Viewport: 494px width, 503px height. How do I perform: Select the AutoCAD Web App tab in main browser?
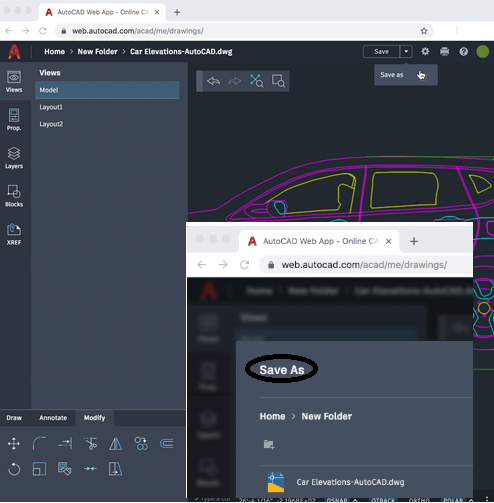[102, 12]
